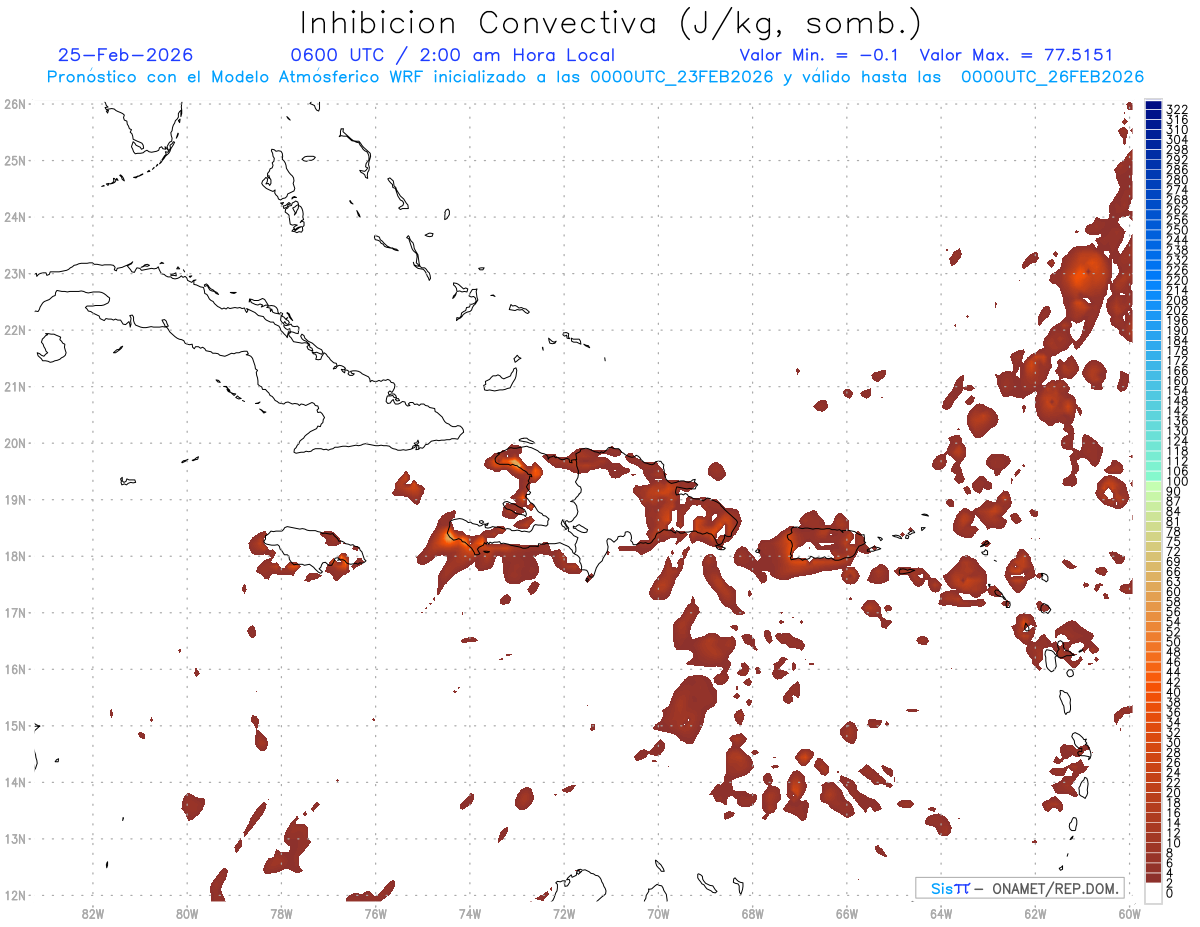This screenshot has height=927, width=1200.
Task: Click the longitude label "66W"
Action: click(x=847, y=913)
